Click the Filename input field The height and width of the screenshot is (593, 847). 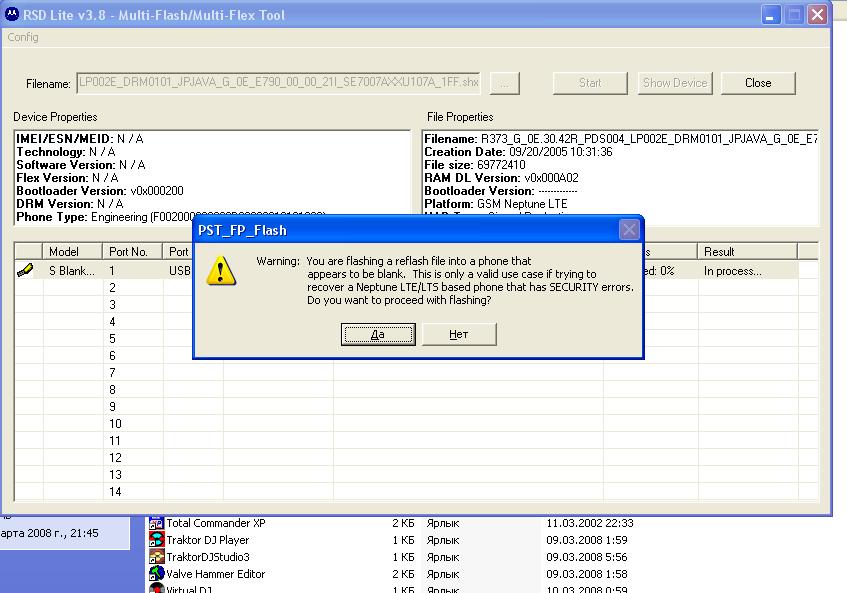[x=278, y=83]
